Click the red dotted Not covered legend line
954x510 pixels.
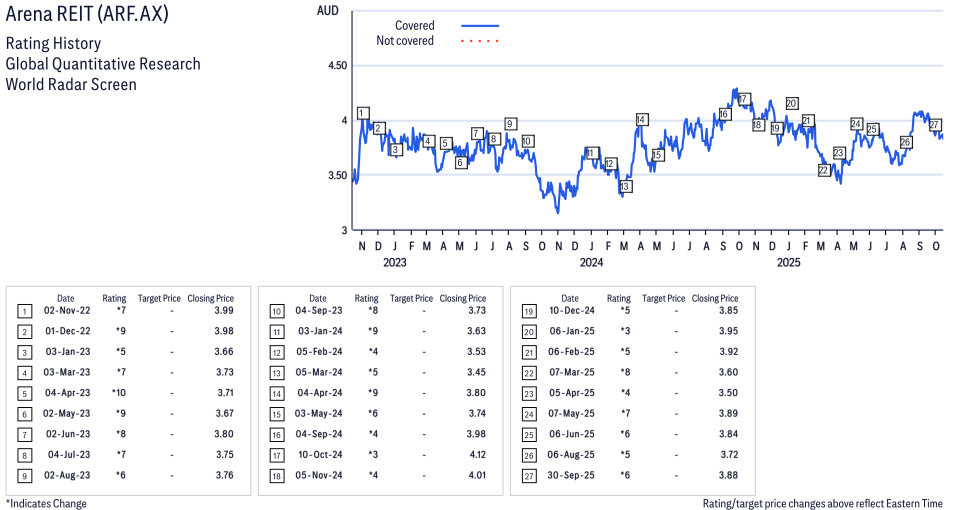click(x=480, y=41)
